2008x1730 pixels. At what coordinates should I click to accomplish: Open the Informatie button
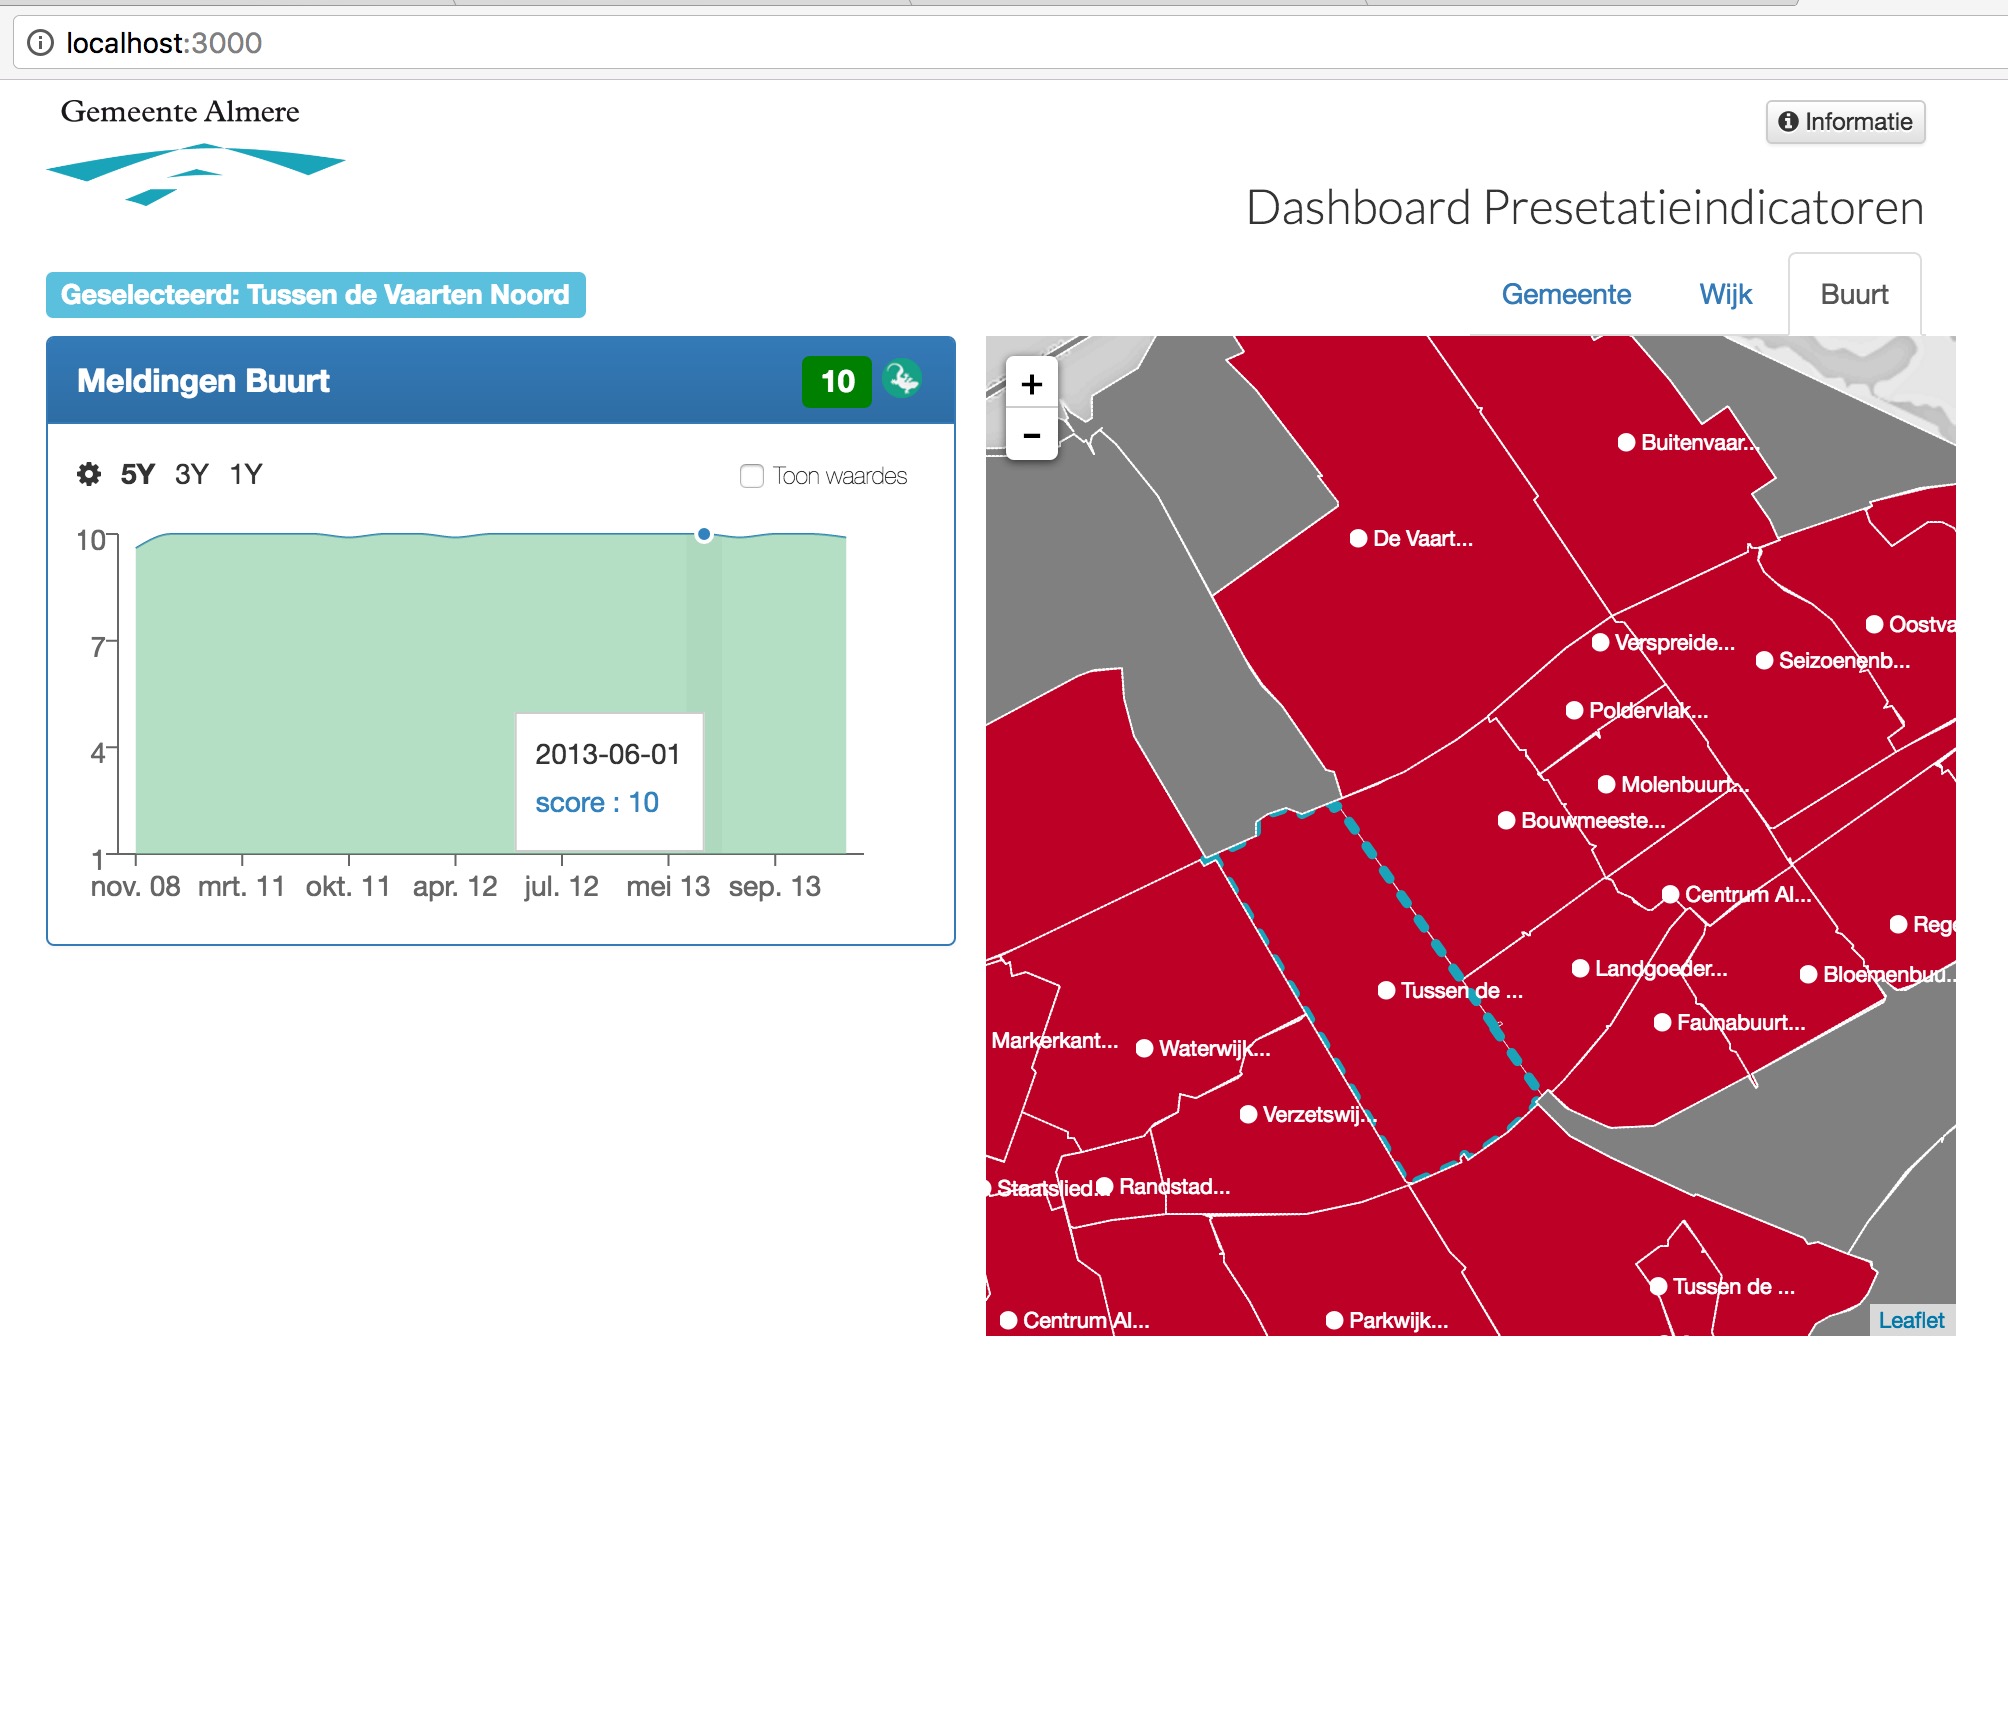[x=1845, y=122]
